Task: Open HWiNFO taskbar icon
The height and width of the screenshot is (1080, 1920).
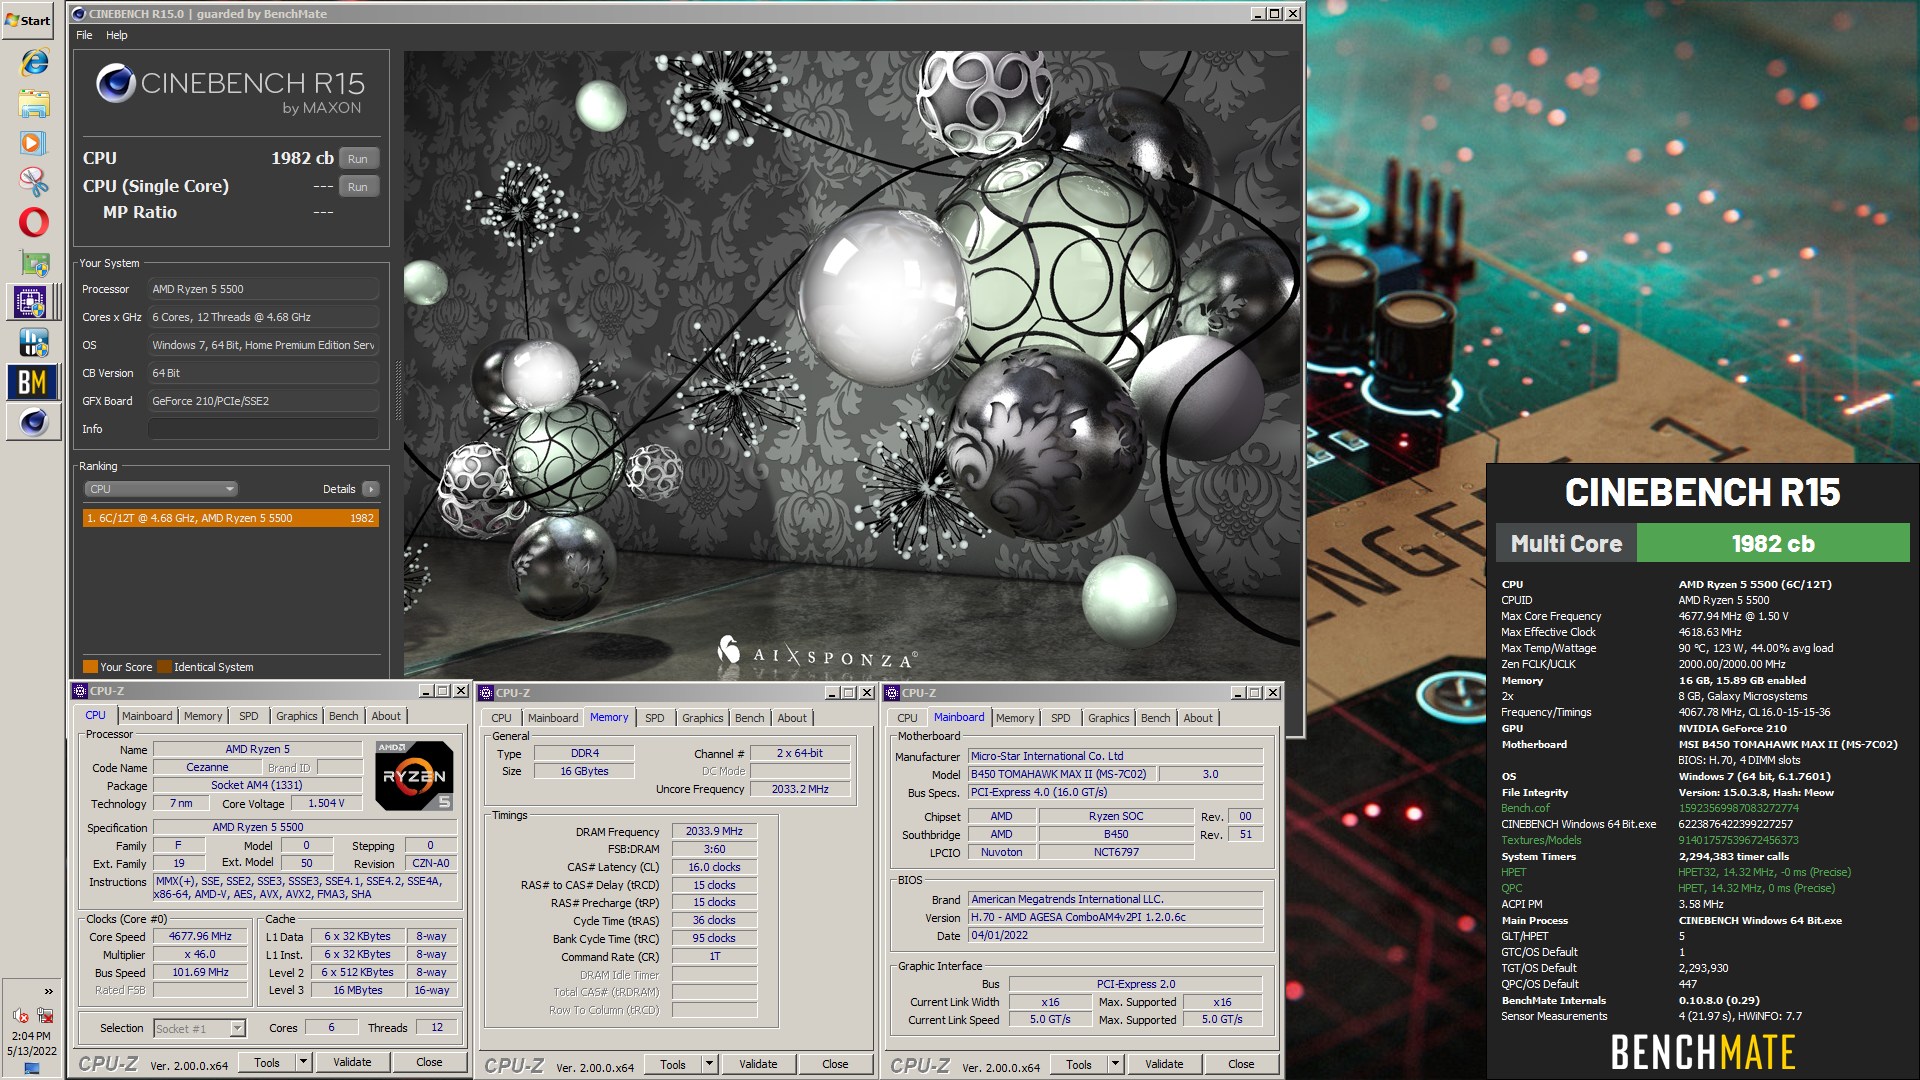Action: (x=34, y=343)
